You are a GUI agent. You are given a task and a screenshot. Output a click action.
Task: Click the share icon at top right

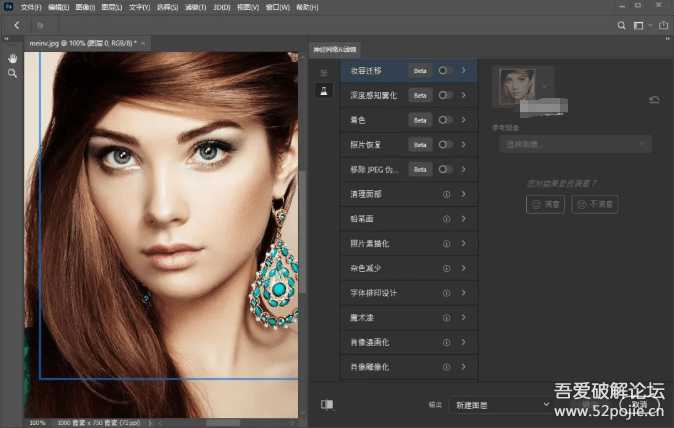coord(664,25)
